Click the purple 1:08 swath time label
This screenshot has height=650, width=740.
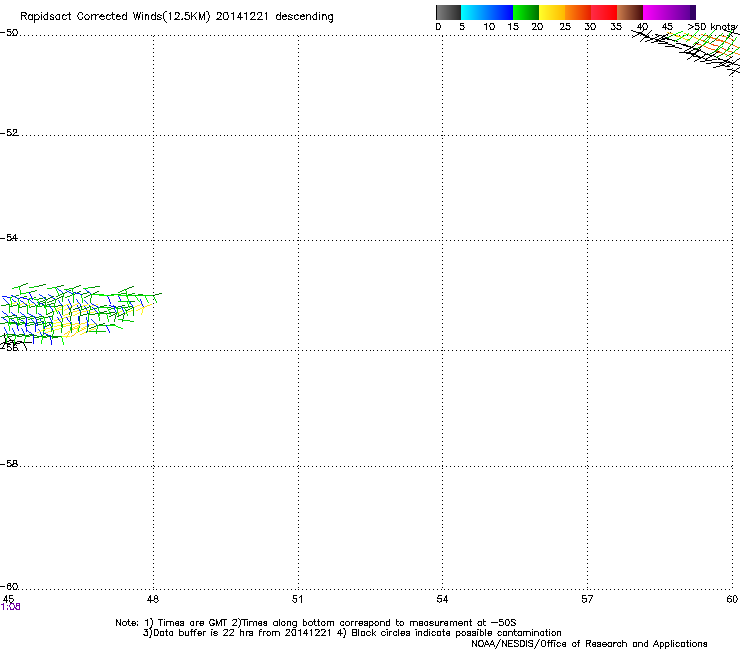10,607
